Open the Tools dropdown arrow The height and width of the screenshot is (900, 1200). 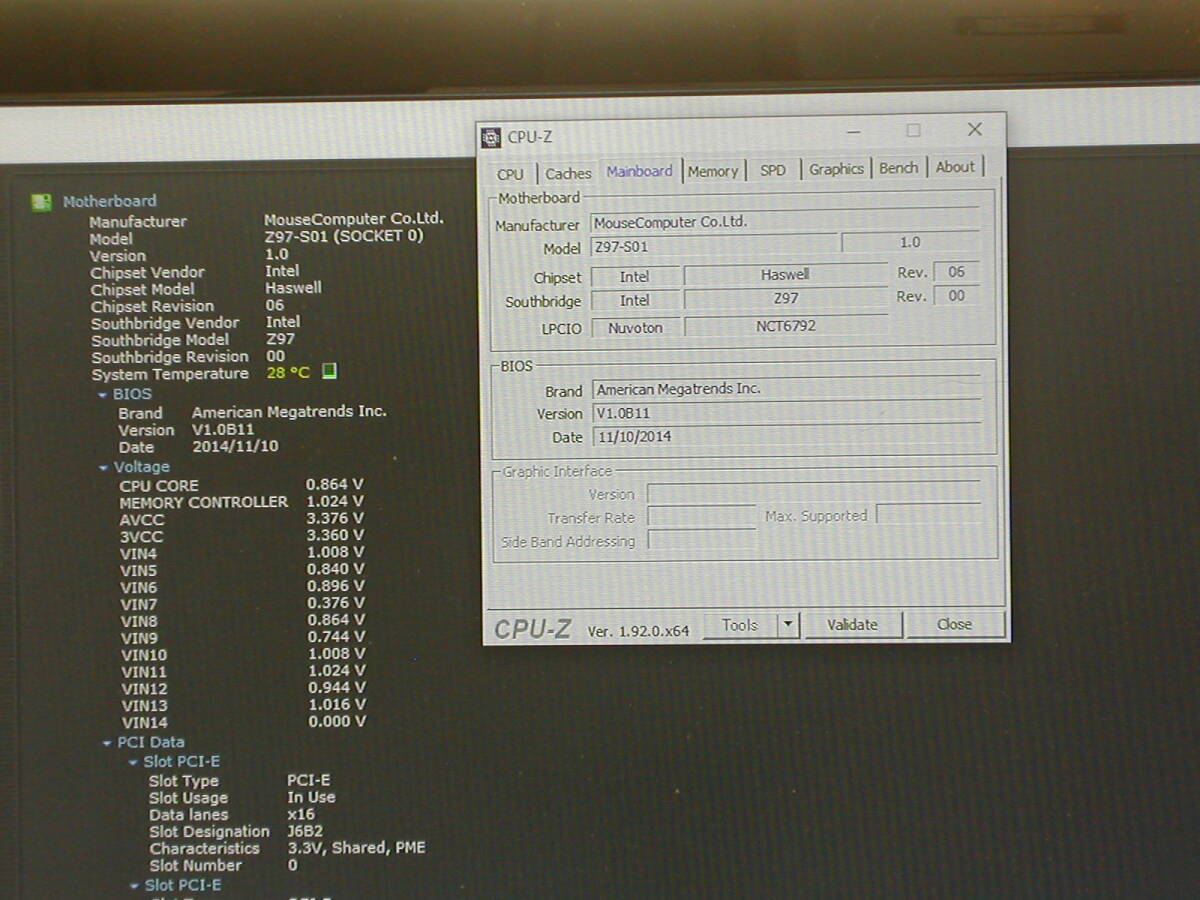788,625
